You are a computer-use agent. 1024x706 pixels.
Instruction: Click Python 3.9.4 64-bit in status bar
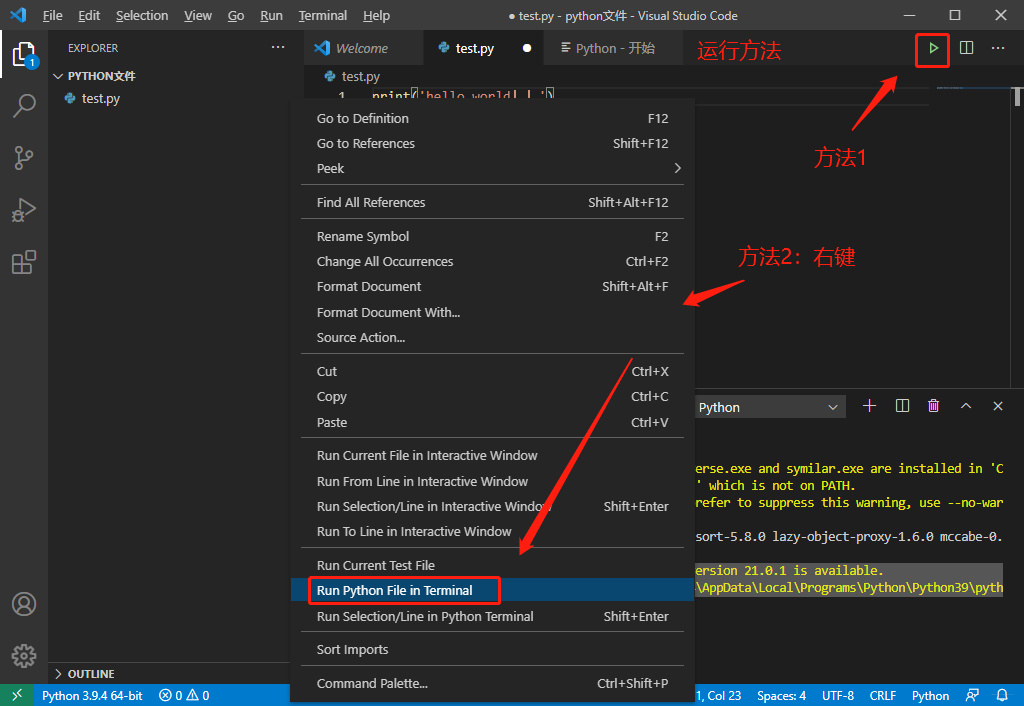(92, 695)
